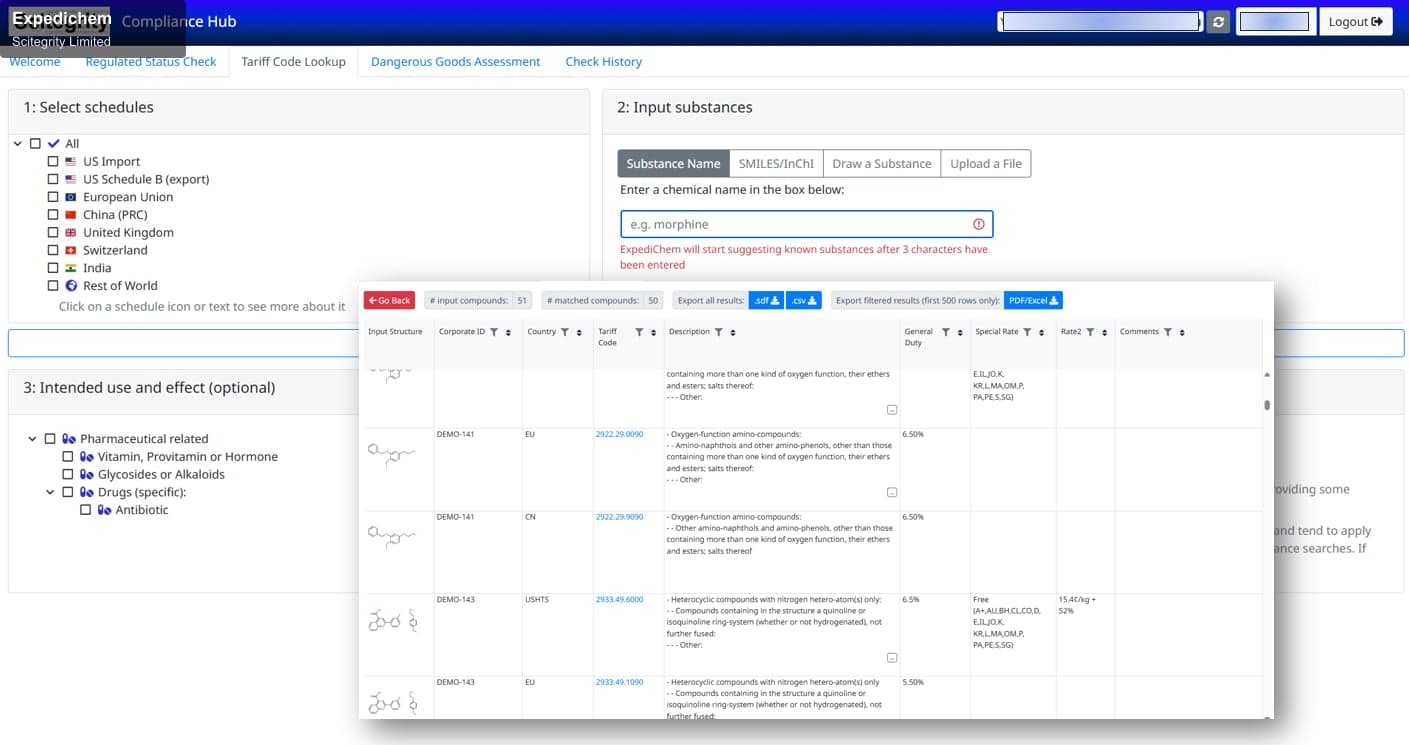The image size is (1409, 745).
Task: Open the Dangerous Goods Assessment tab
Action: pos(456,62)
